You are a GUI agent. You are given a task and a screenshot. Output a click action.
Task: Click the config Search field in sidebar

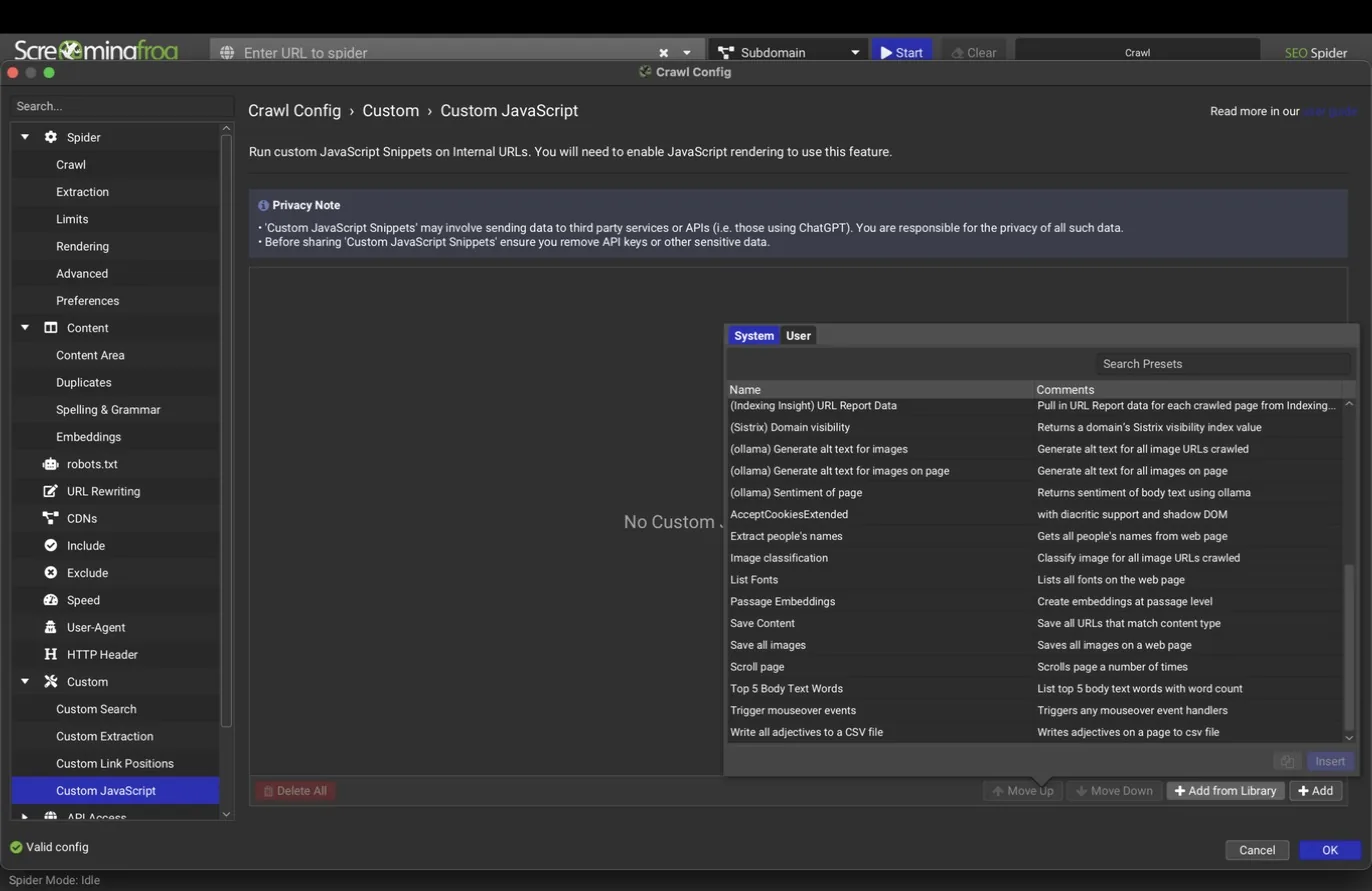122,106
